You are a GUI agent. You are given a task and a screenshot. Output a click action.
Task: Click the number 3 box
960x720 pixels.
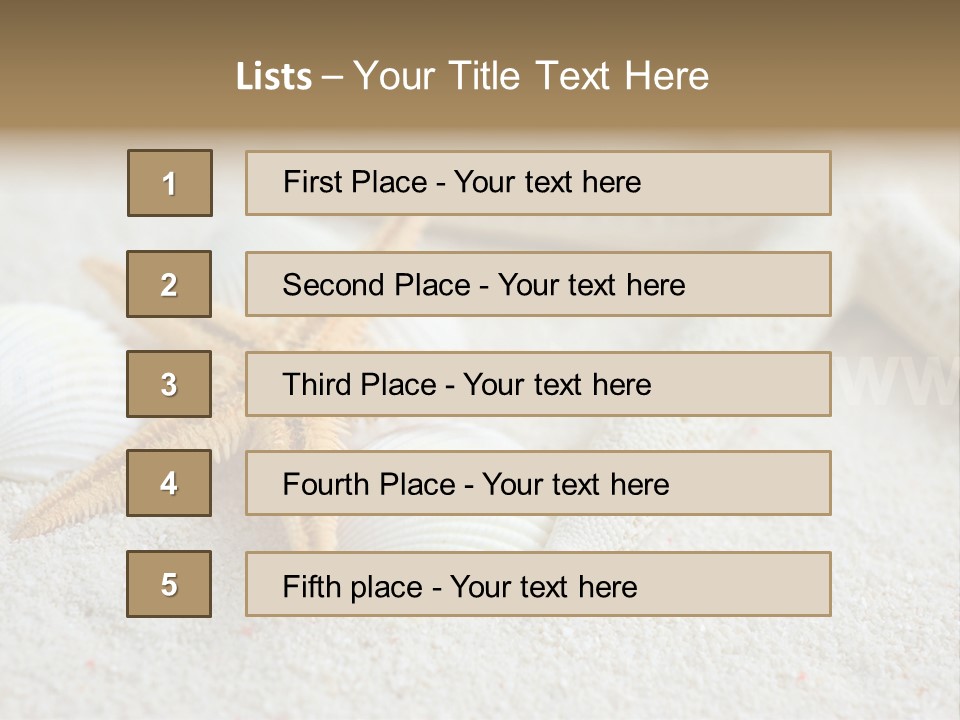coord(169,384)
